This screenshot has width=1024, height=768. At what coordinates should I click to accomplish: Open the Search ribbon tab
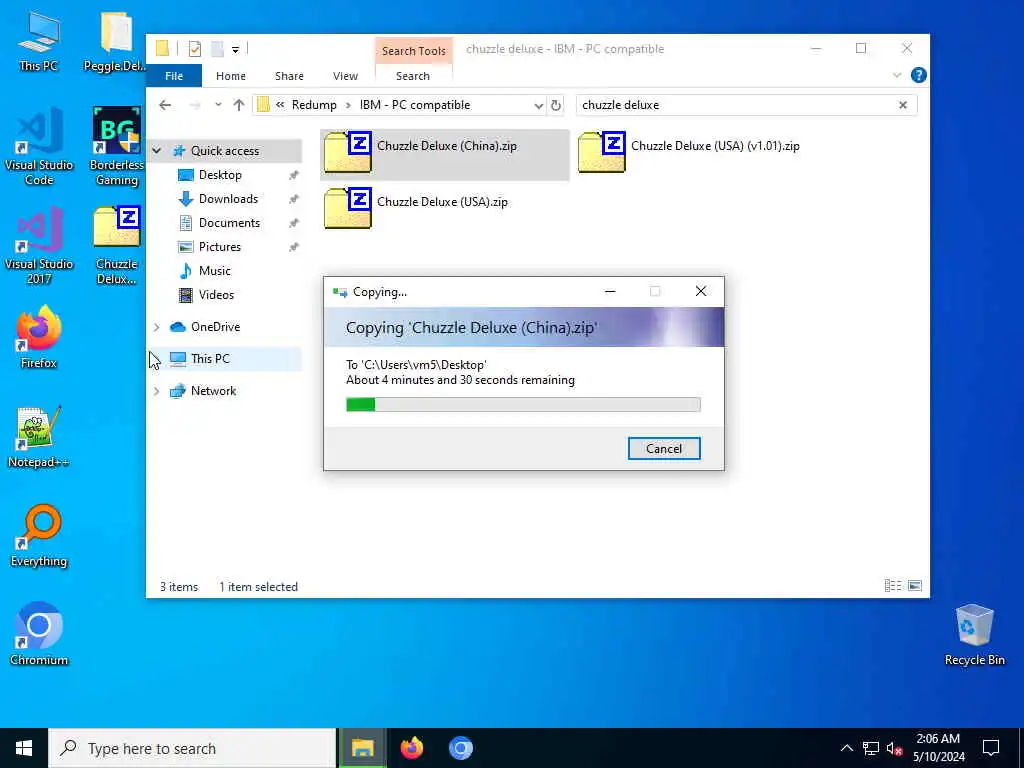pyautogui.click(x=413, y=76)
